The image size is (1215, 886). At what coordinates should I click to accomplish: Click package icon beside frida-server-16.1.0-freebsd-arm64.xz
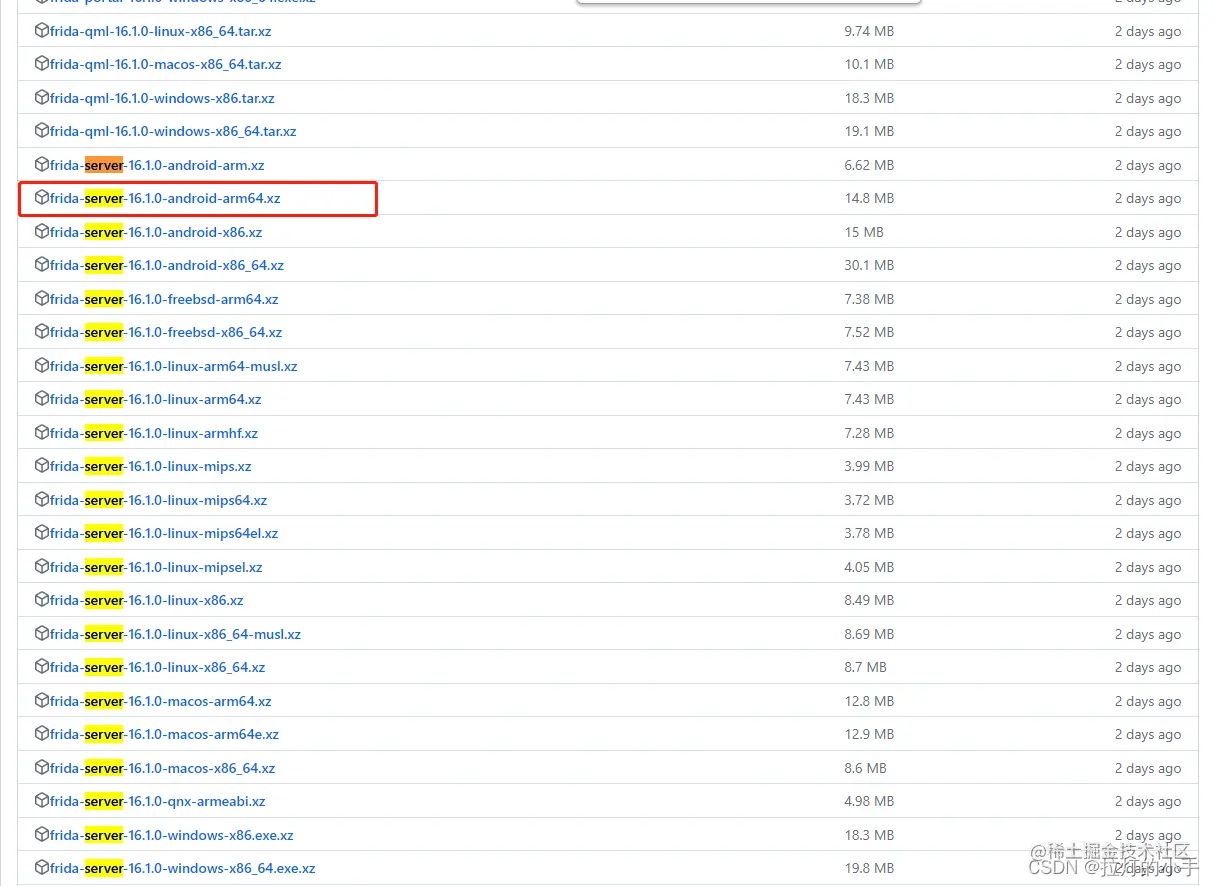(x=42, y=299)
